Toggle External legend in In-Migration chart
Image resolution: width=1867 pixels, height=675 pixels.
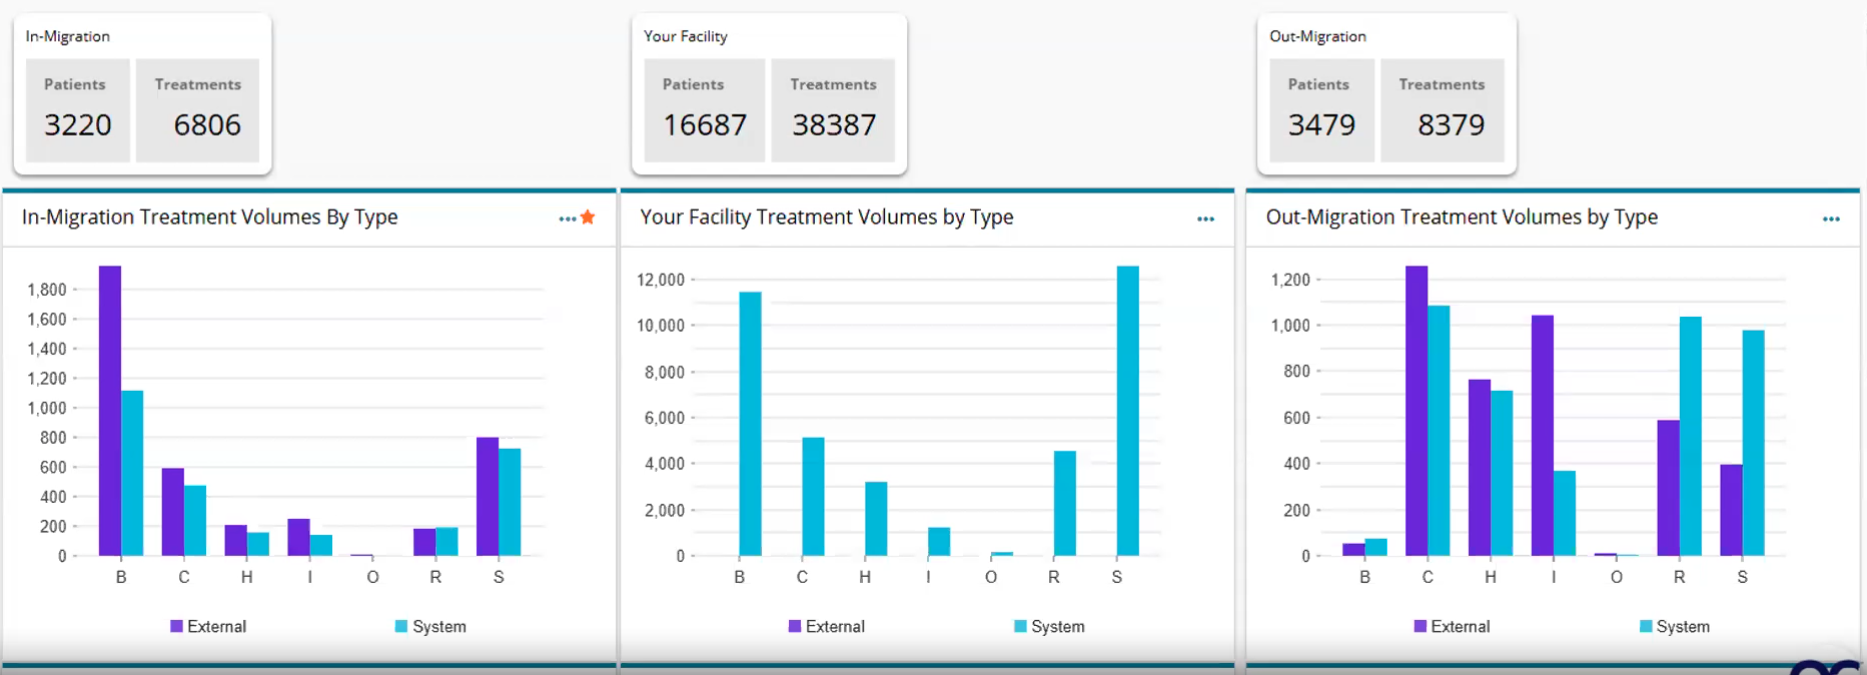208,626
